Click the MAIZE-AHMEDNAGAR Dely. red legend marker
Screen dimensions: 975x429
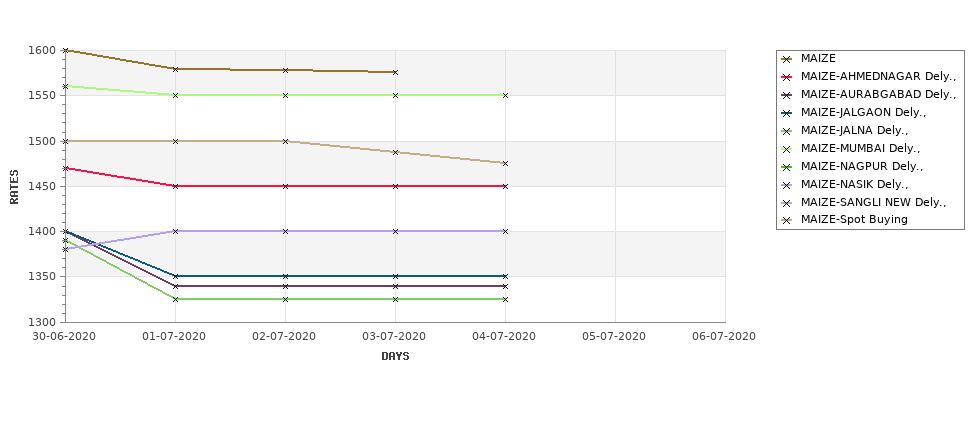click(787, 77)
